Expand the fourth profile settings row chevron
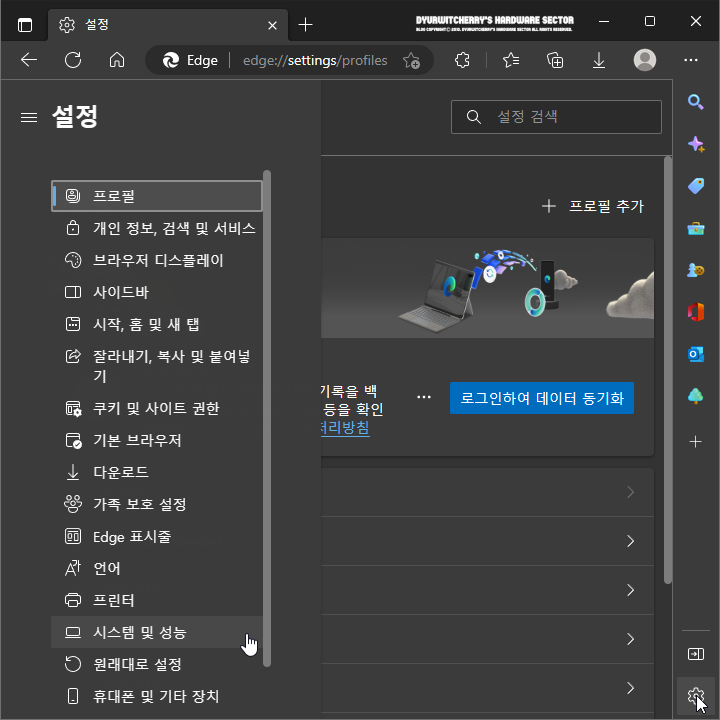The image size is (720, 720). coord(630,639)
